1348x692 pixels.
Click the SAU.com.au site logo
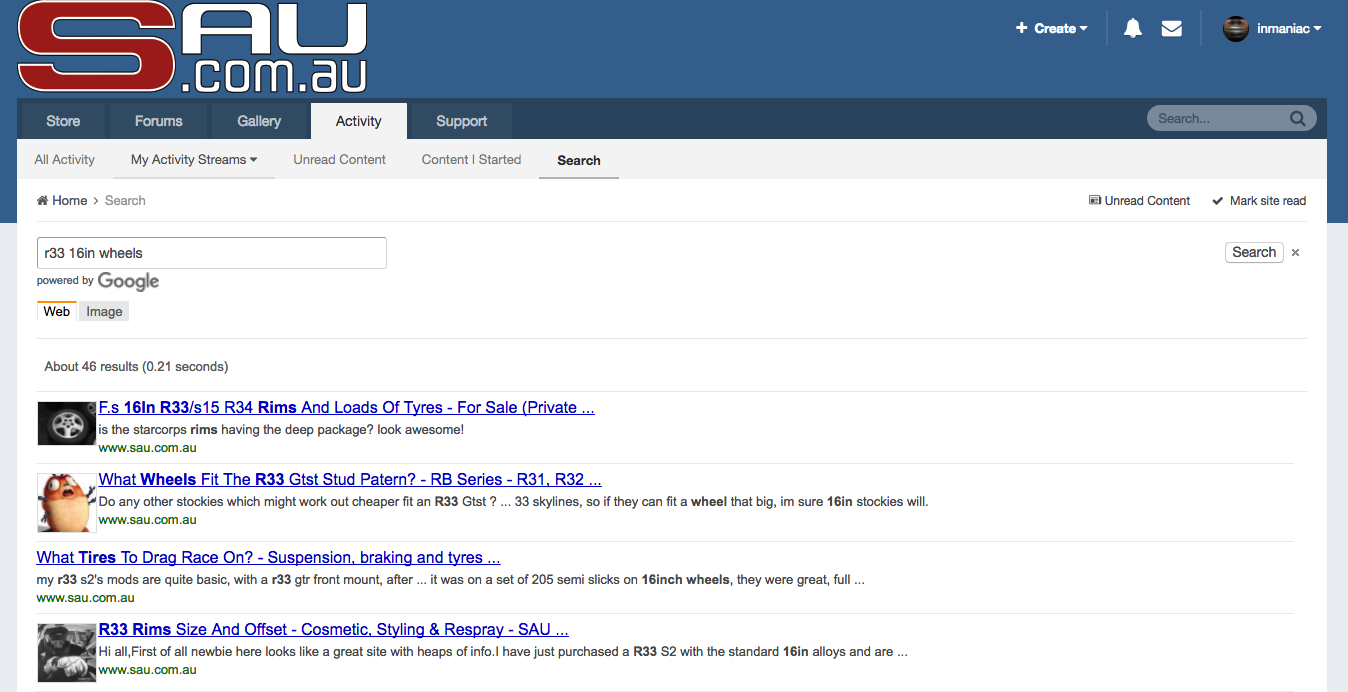coord(192,48)
